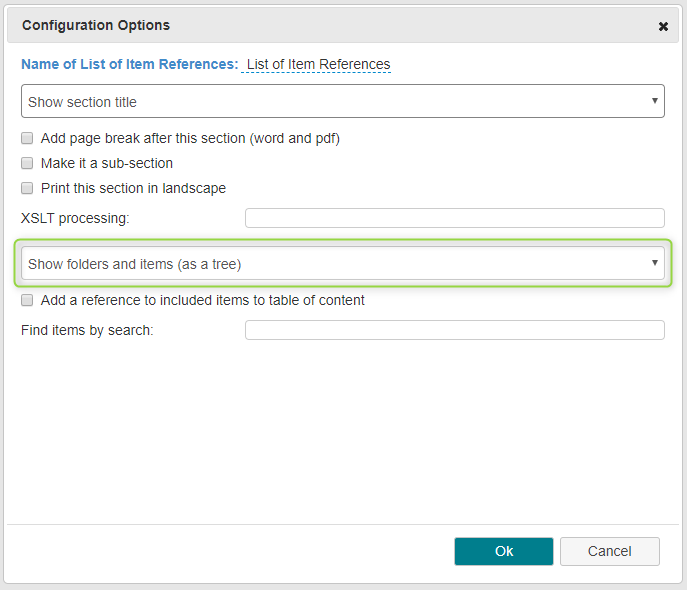This screenshot has width=687, height=590.
Task: Enable 'Add page break after this section' checkbox
Action: [x=27, y=138]
